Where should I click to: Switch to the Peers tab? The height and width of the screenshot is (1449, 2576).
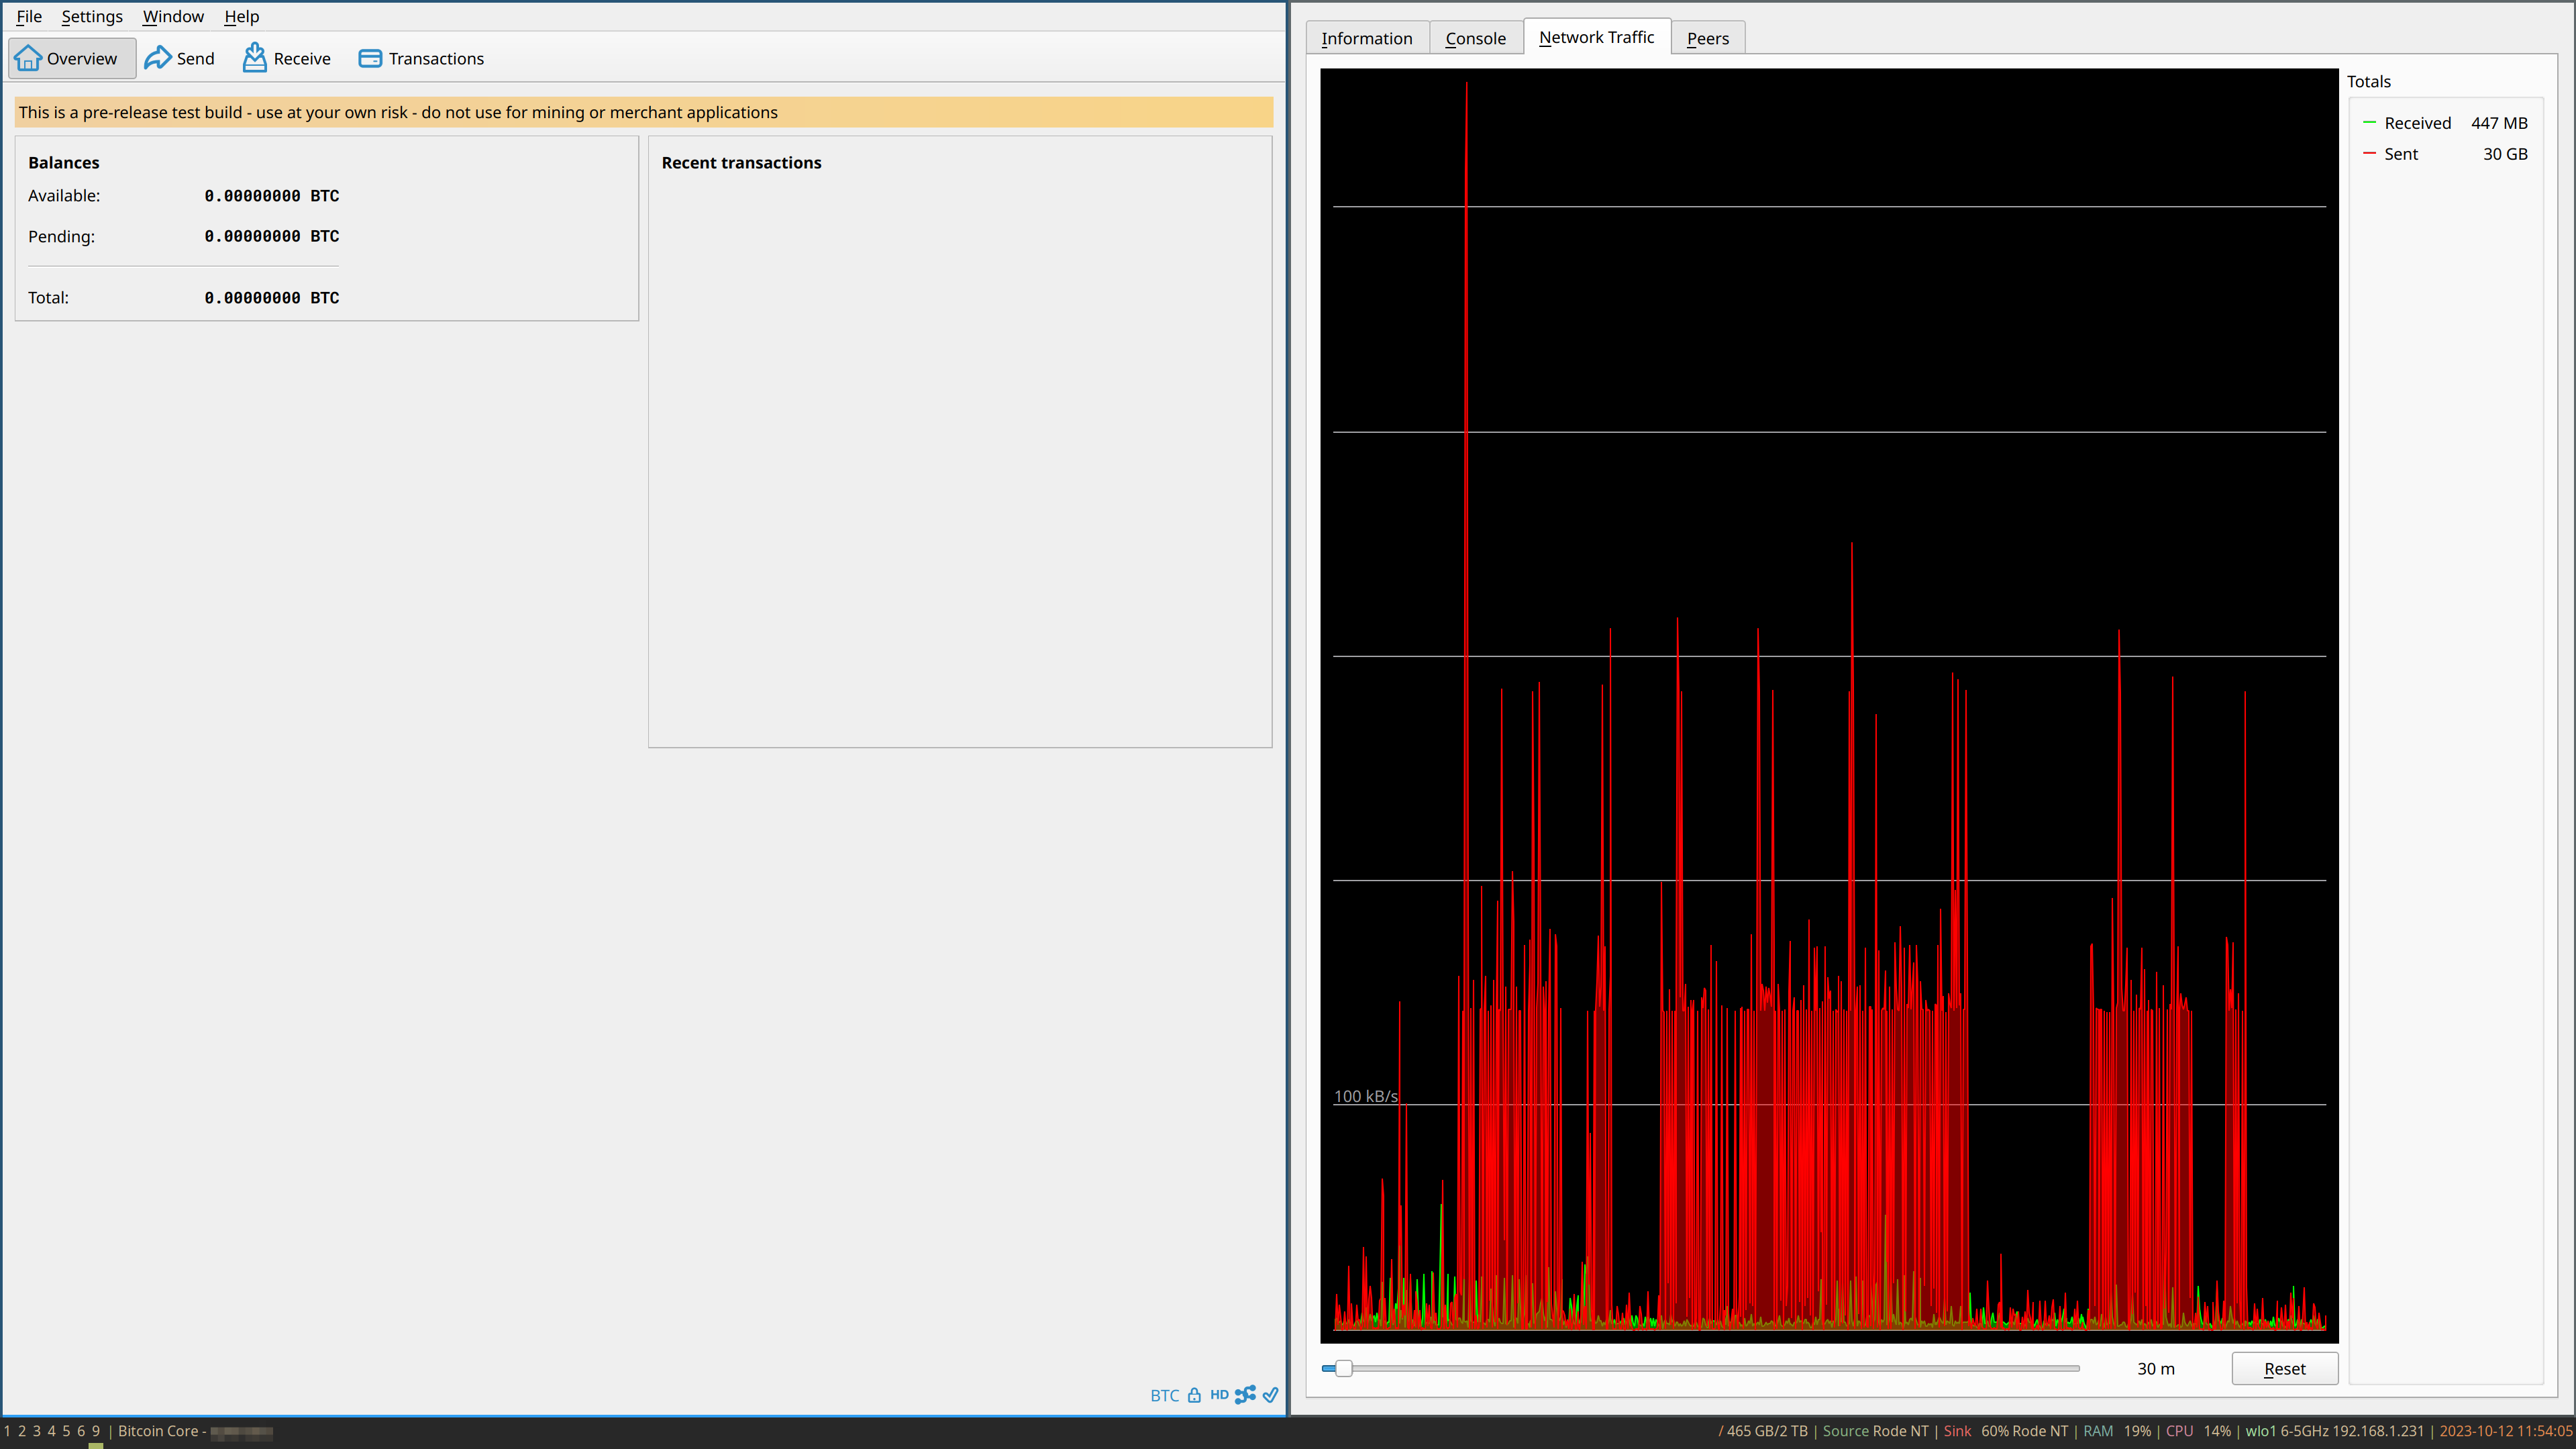(x=1707, y=37)
